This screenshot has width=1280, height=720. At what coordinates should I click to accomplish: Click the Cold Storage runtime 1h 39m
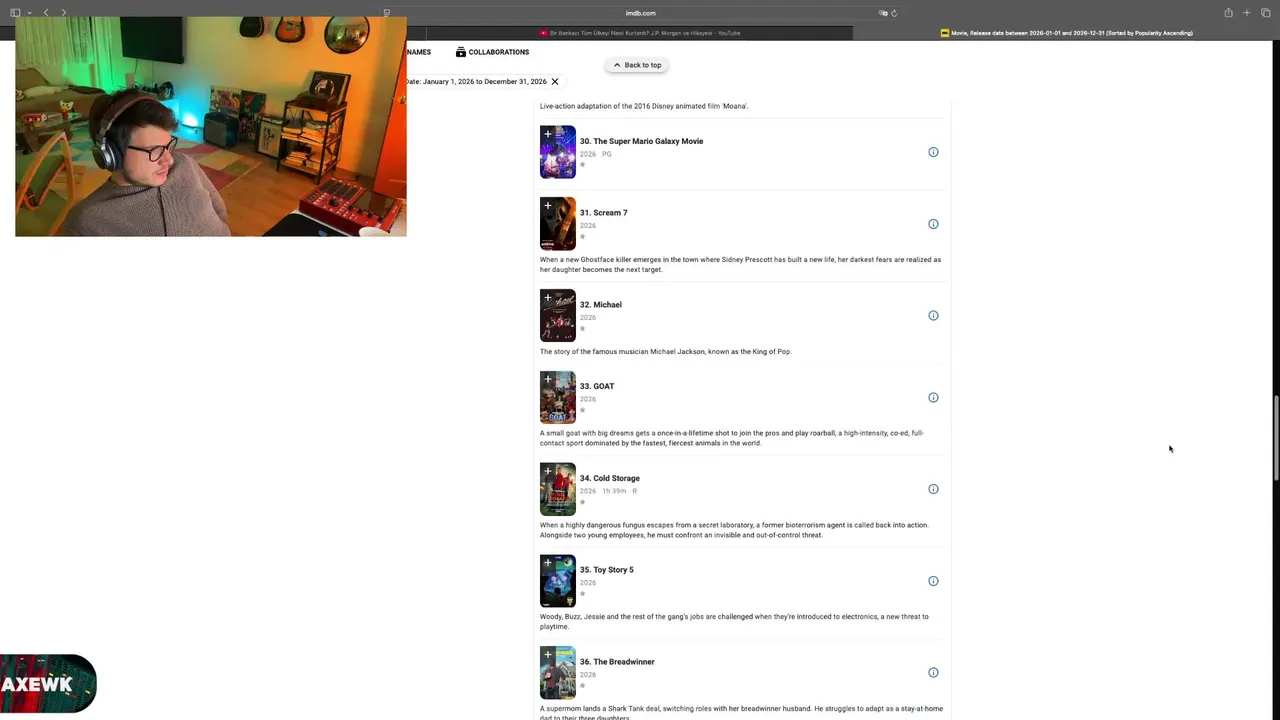(x=614, y=491)
